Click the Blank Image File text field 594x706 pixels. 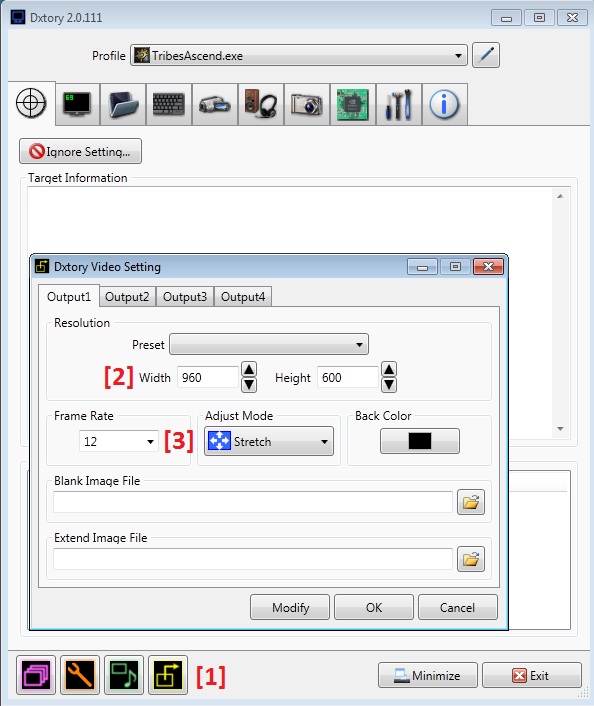[253, 502]
